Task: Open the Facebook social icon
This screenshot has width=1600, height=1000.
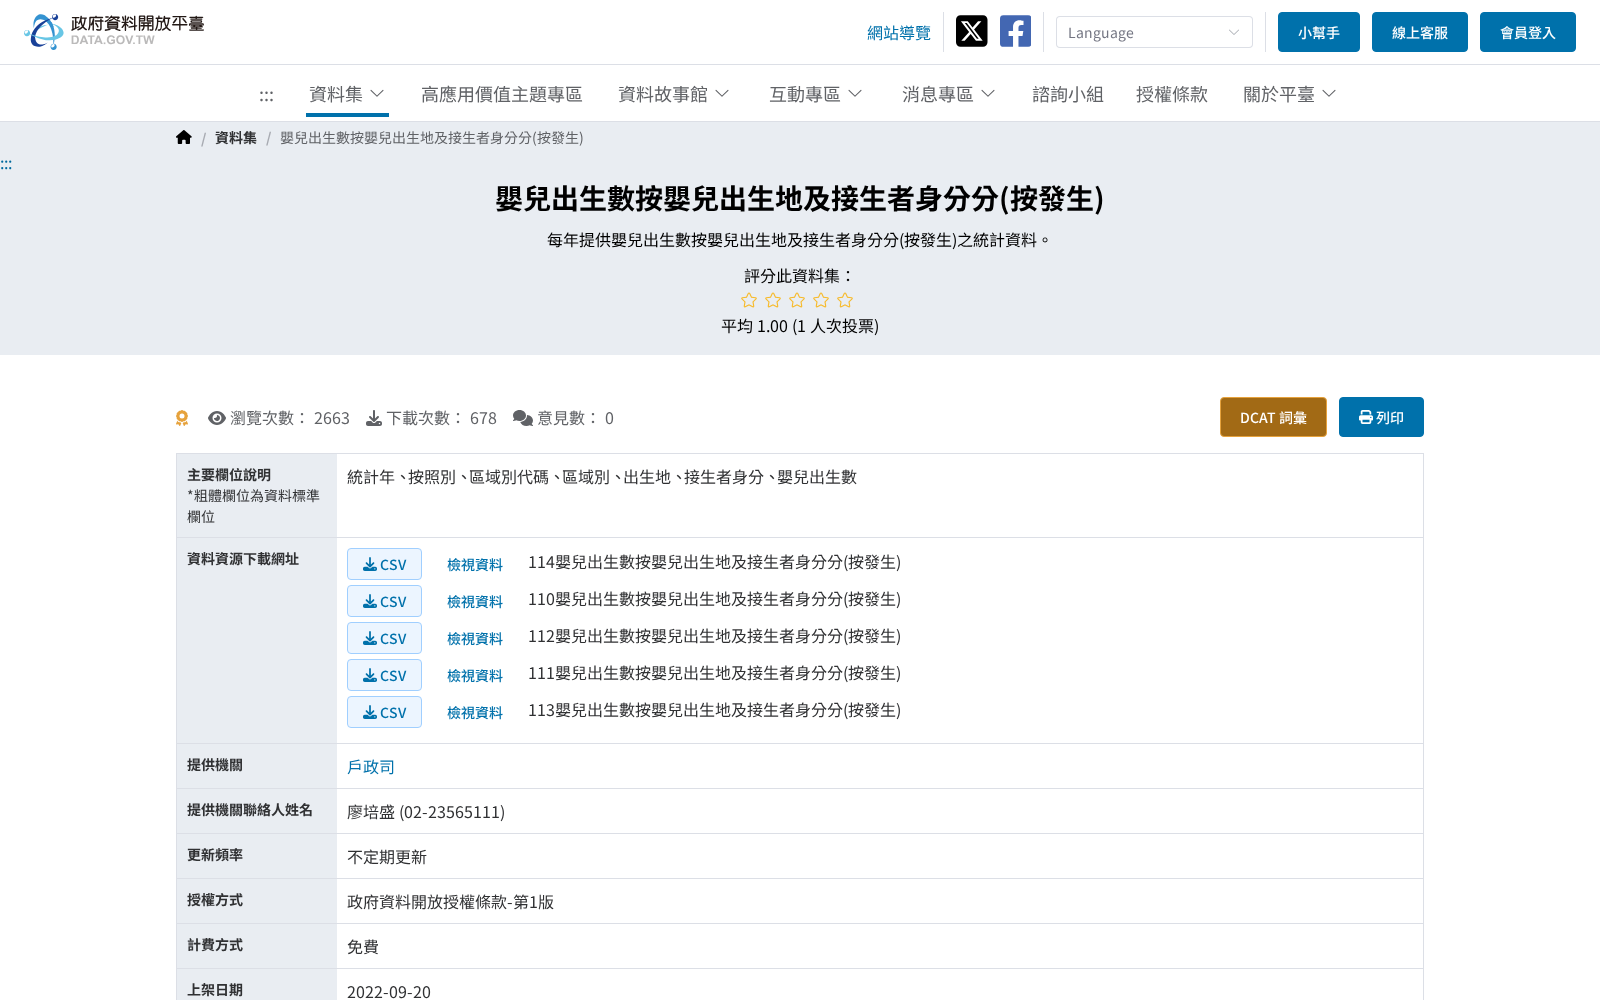Action: (1015, 31)
